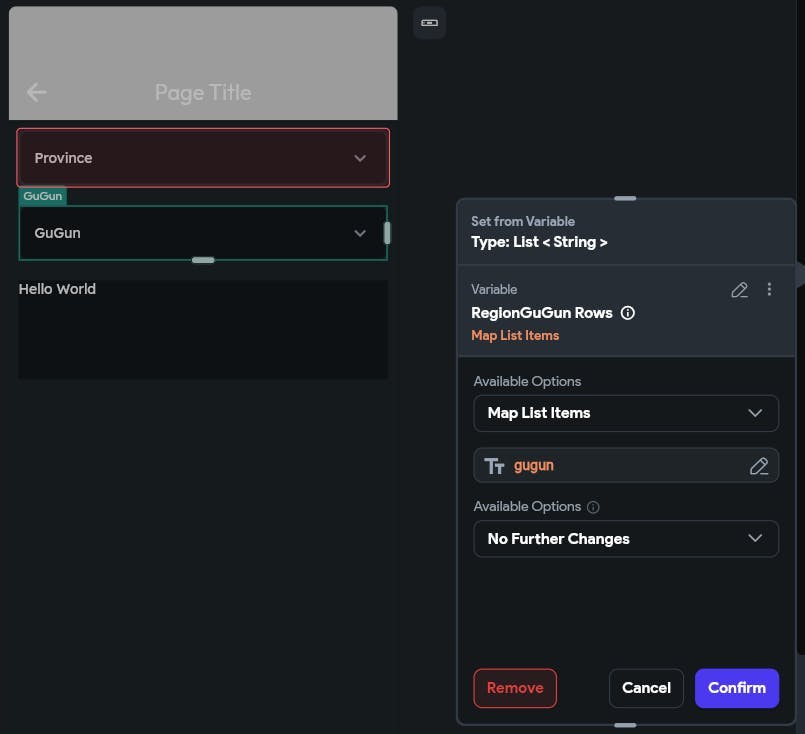The height and width of the screenshot is (734, 805).
Task: Click the keyboard toggle icon above the panel
Action: (x=429, y=23)
